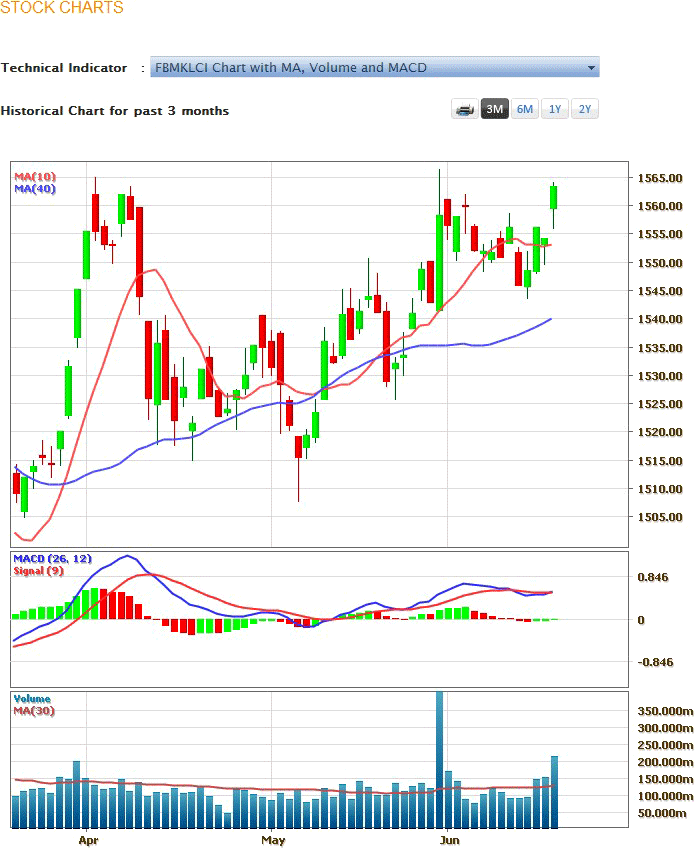Click the Apr label on the time axis
Viewport: 700px width, 850px height.
click(x=89, y=841)
